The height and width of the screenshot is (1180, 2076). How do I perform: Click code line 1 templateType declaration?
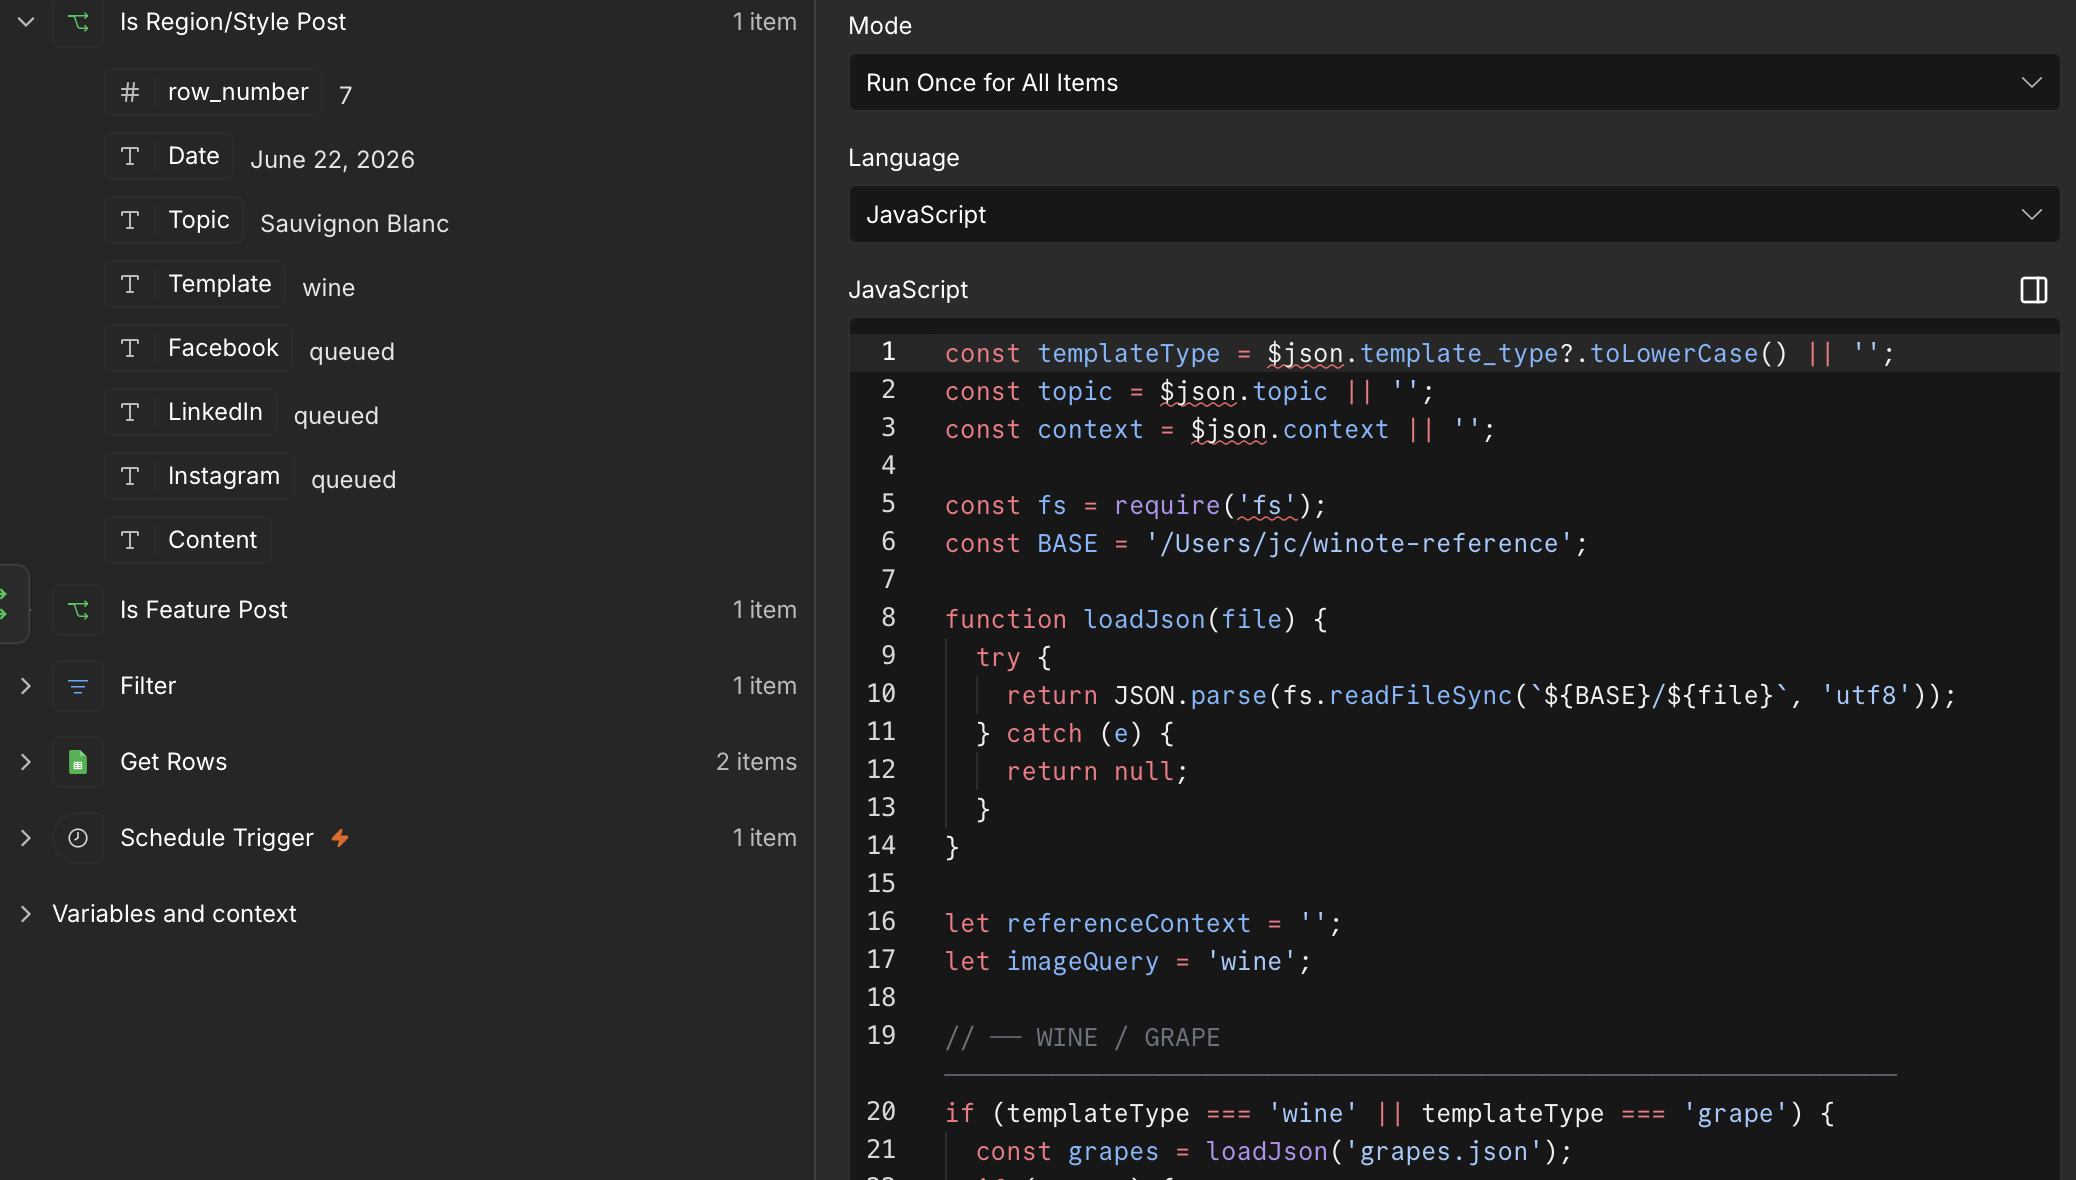click(1420, 353)
